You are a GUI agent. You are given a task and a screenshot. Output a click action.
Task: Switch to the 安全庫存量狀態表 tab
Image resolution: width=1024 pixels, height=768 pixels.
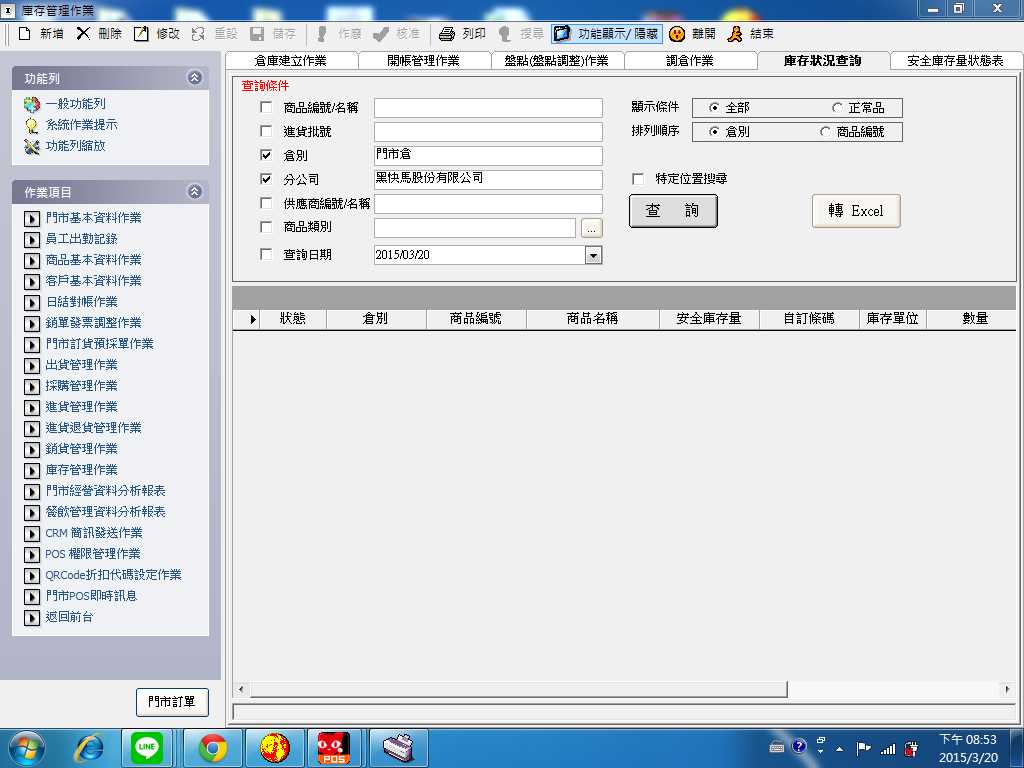(955, 61)
